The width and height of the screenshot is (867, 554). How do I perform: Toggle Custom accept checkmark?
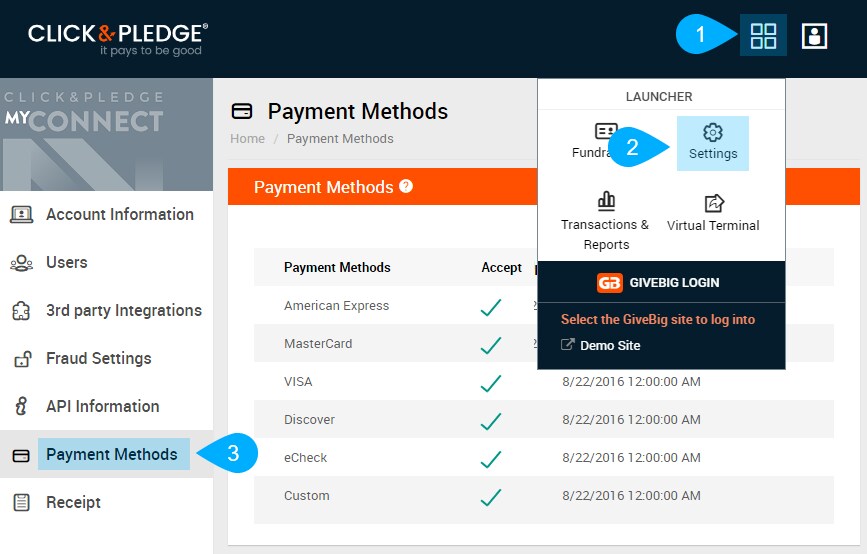point(491,497)
